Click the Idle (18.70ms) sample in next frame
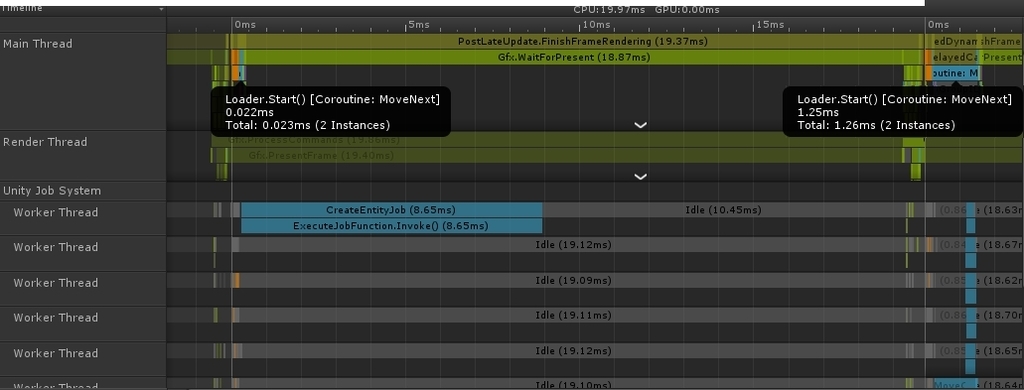 pos(999,315)
